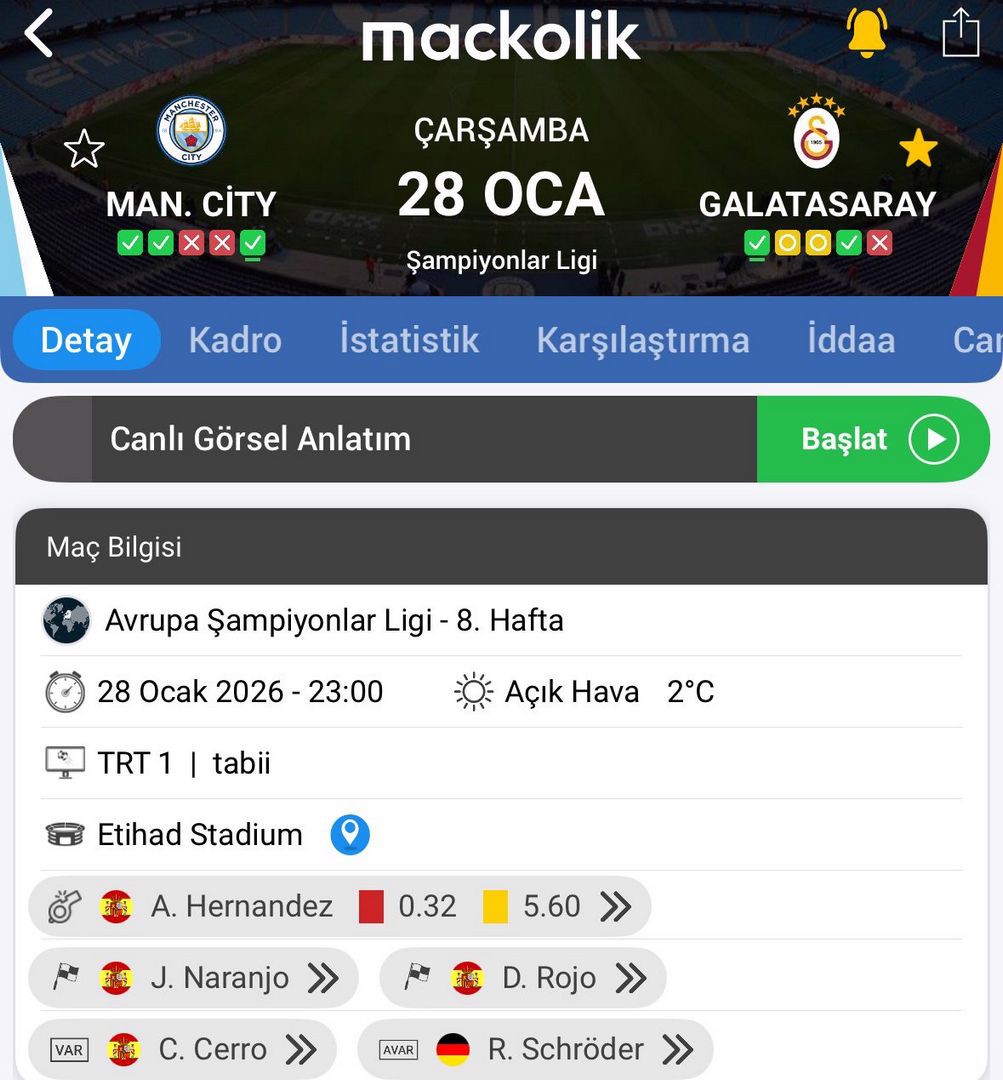Expand assistant referee J. Naranjo details
Image resolution: width=1003 pixels, height=1080 pixels.
point(323,977)
